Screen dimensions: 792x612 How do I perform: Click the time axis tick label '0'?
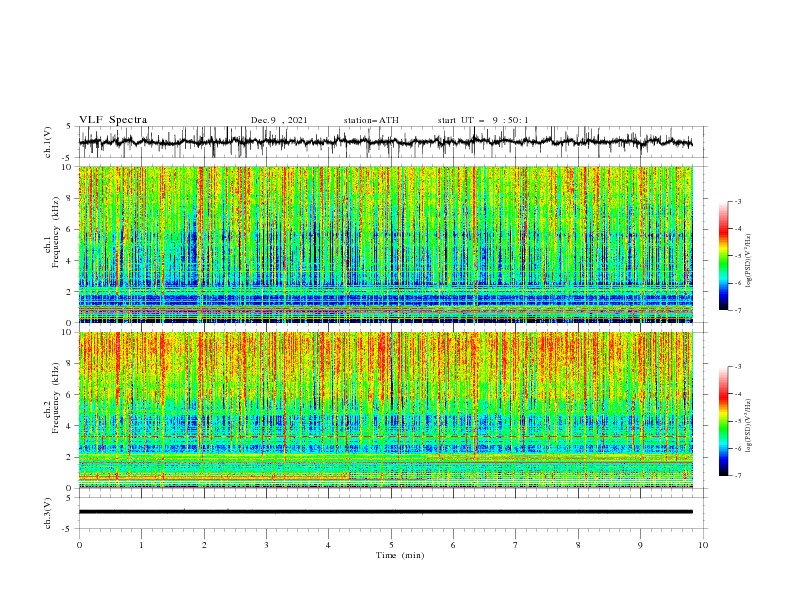(79, 545)
